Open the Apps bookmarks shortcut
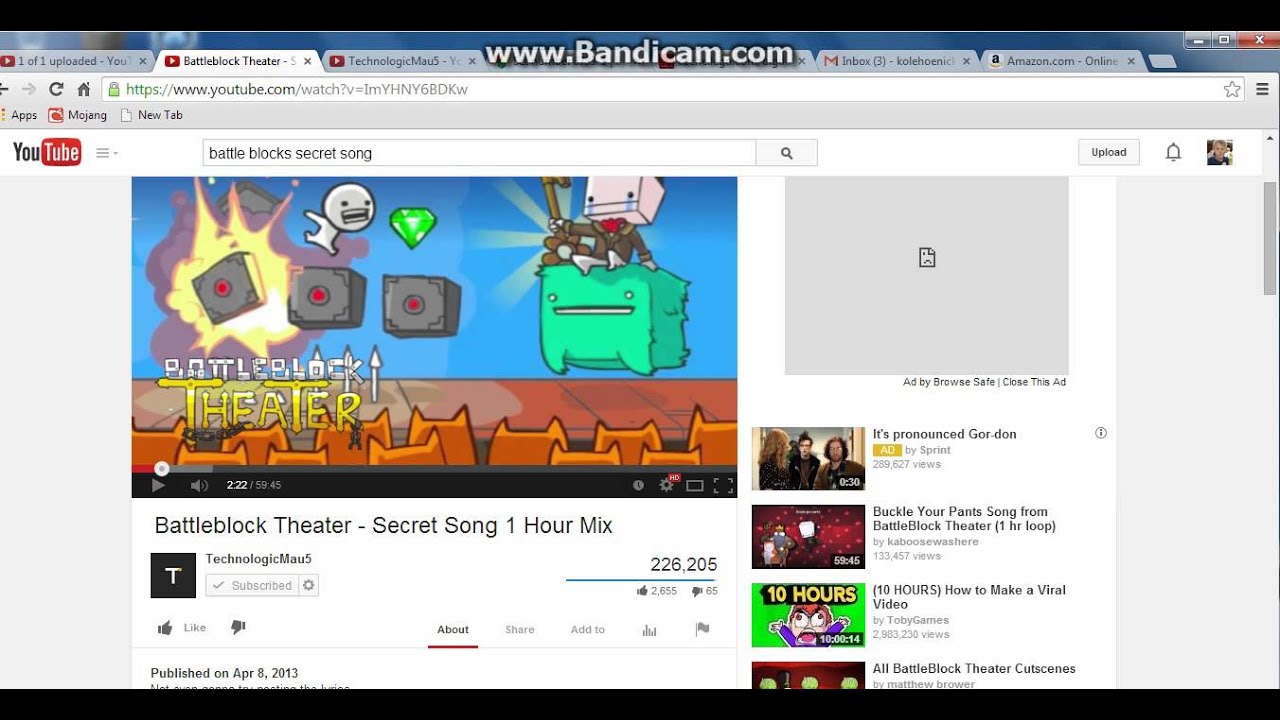Viewport: 1280px width, 720px height. coord(19,115)
